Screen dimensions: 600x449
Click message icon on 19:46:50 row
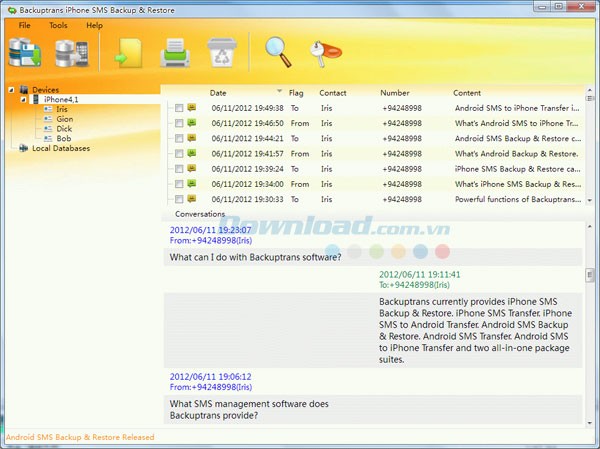[x=192, y=123]
